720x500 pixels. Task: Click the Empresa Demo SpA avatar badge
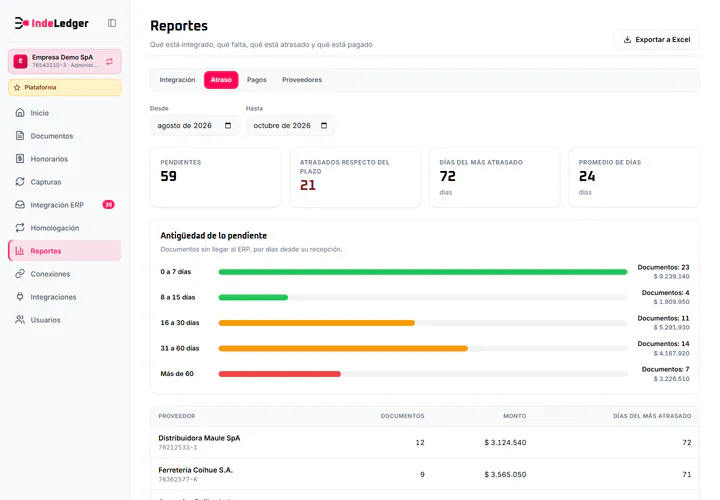tap(20, 61)
